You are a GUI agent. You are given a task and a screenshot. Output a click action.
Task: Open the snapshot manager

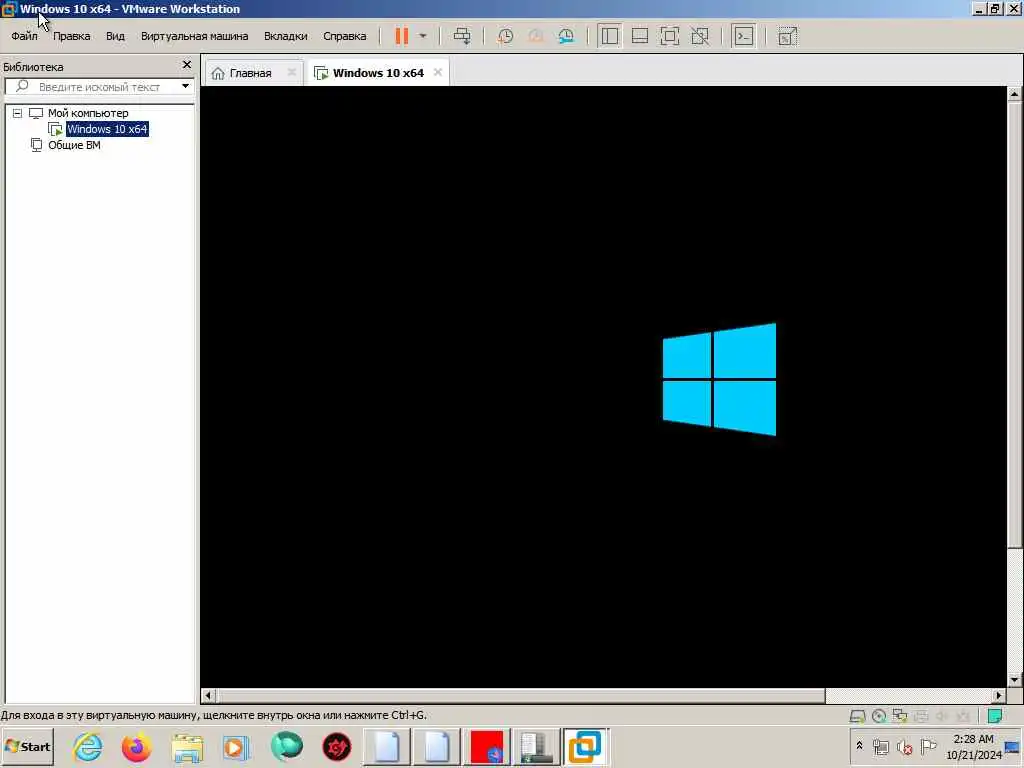click(566, 36)
